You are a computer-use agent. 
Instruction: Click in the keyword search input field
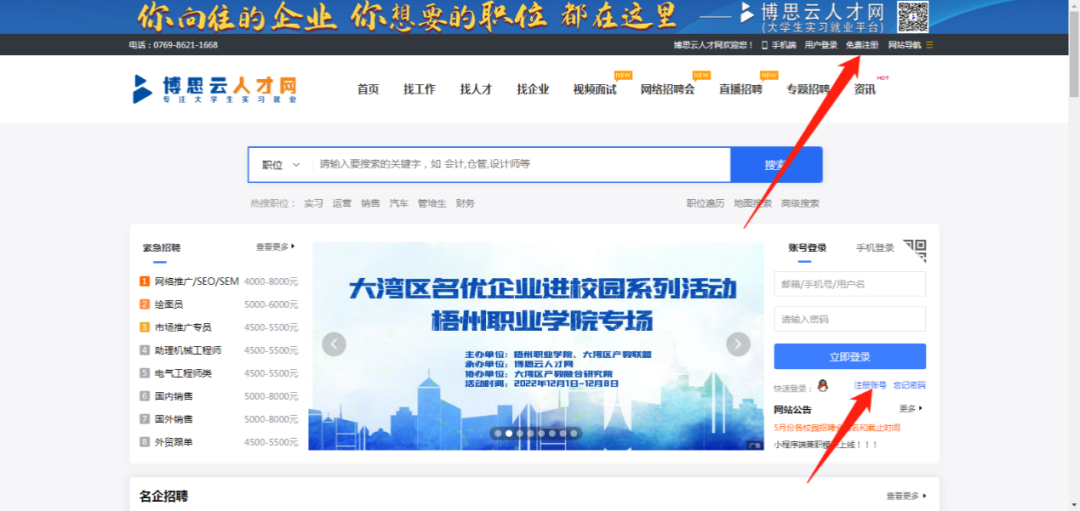[521, 165]
